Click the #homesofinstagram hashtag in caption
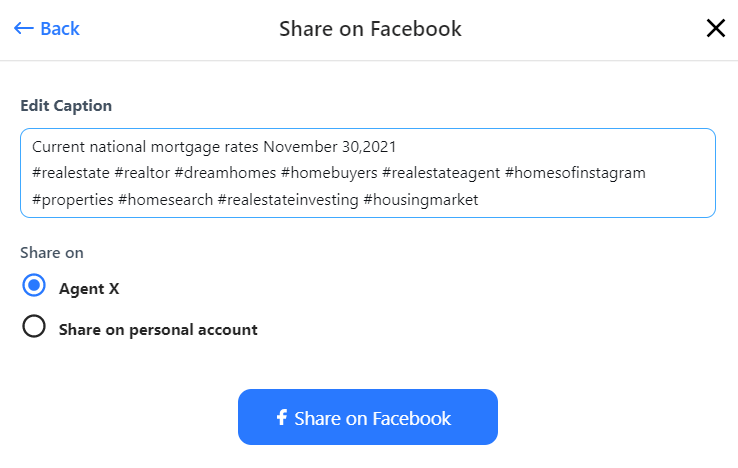738x468 pixels. point(575,173)
